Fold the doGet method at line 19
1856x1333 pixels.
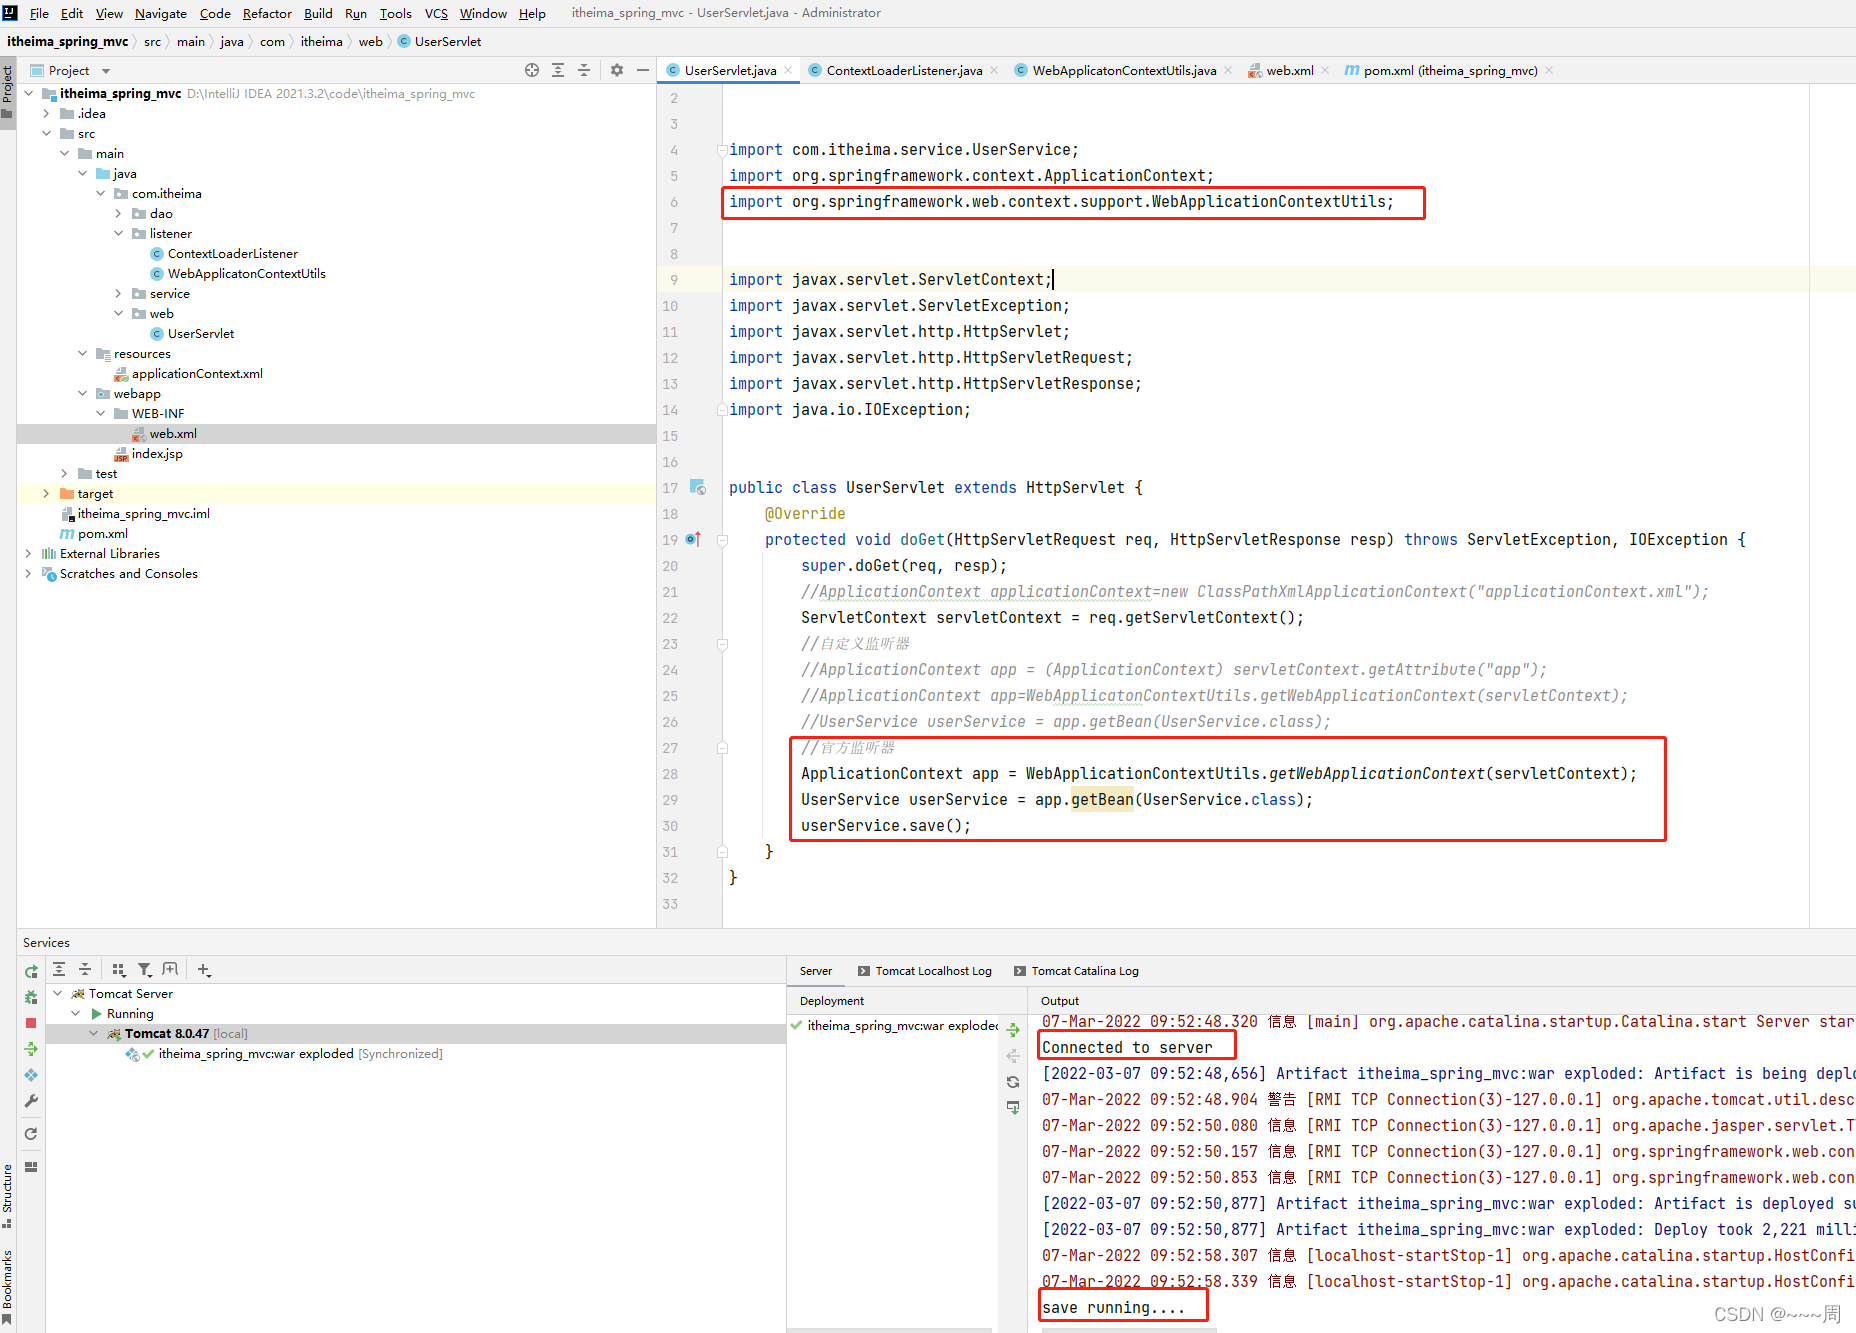(x=722, y=540)
